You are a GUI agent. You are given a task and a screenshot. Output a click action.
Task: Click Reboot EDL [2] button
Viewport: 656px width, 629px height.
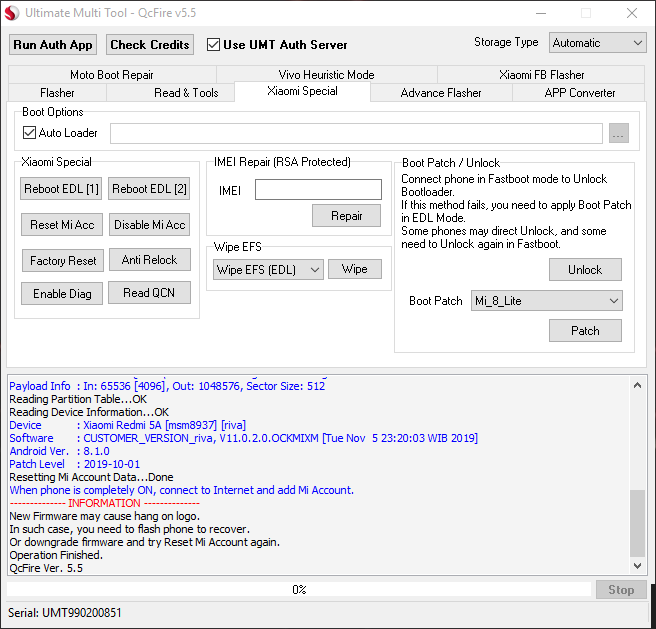coord(149,189)
